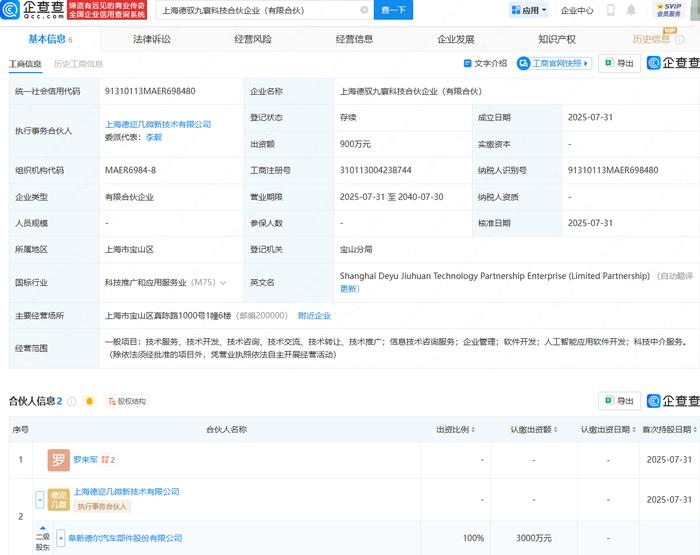The image size is (700, 555).
Task: Export business info with the upper 导出 button
Action: pyautogui.click(x=619, y=63)
